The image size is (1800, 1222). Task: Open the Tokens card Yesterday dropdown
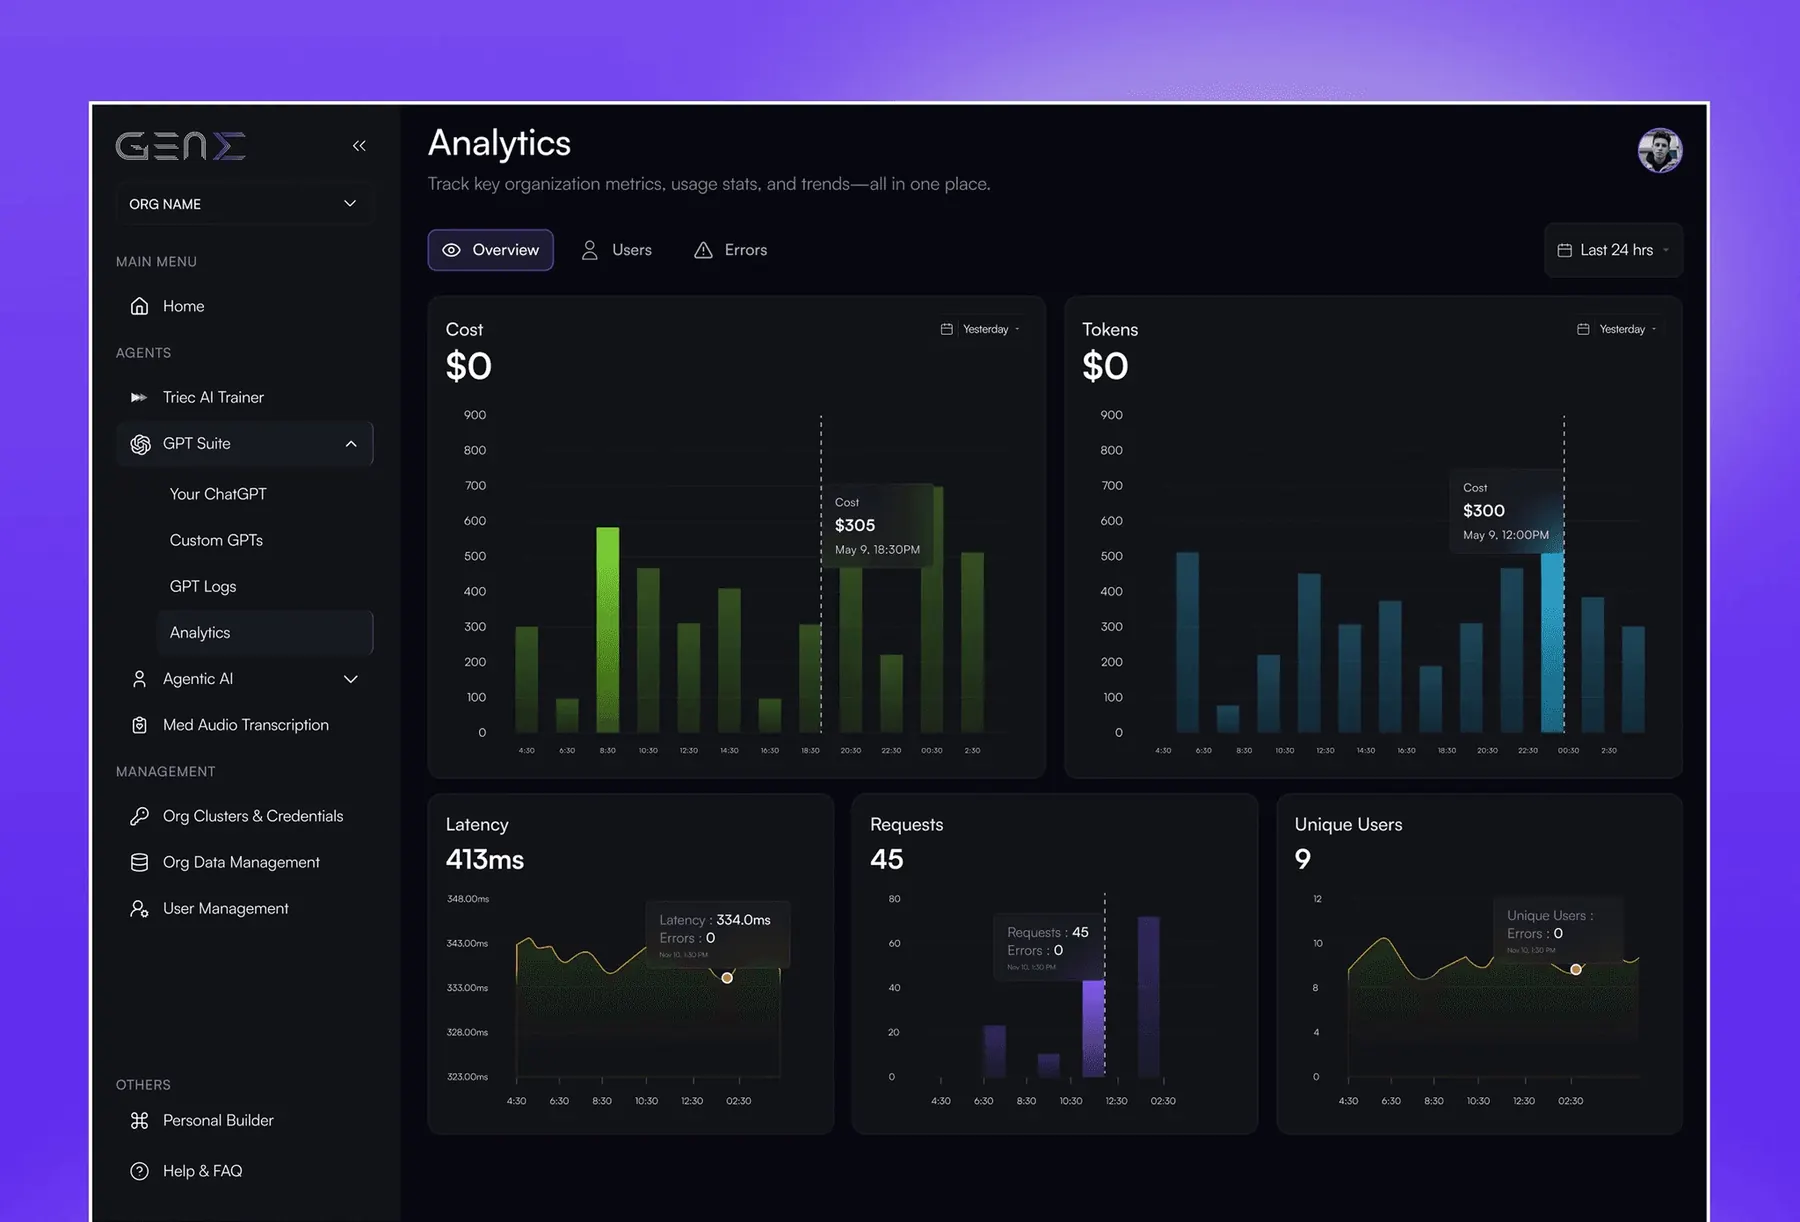[x=1616, y=329]
